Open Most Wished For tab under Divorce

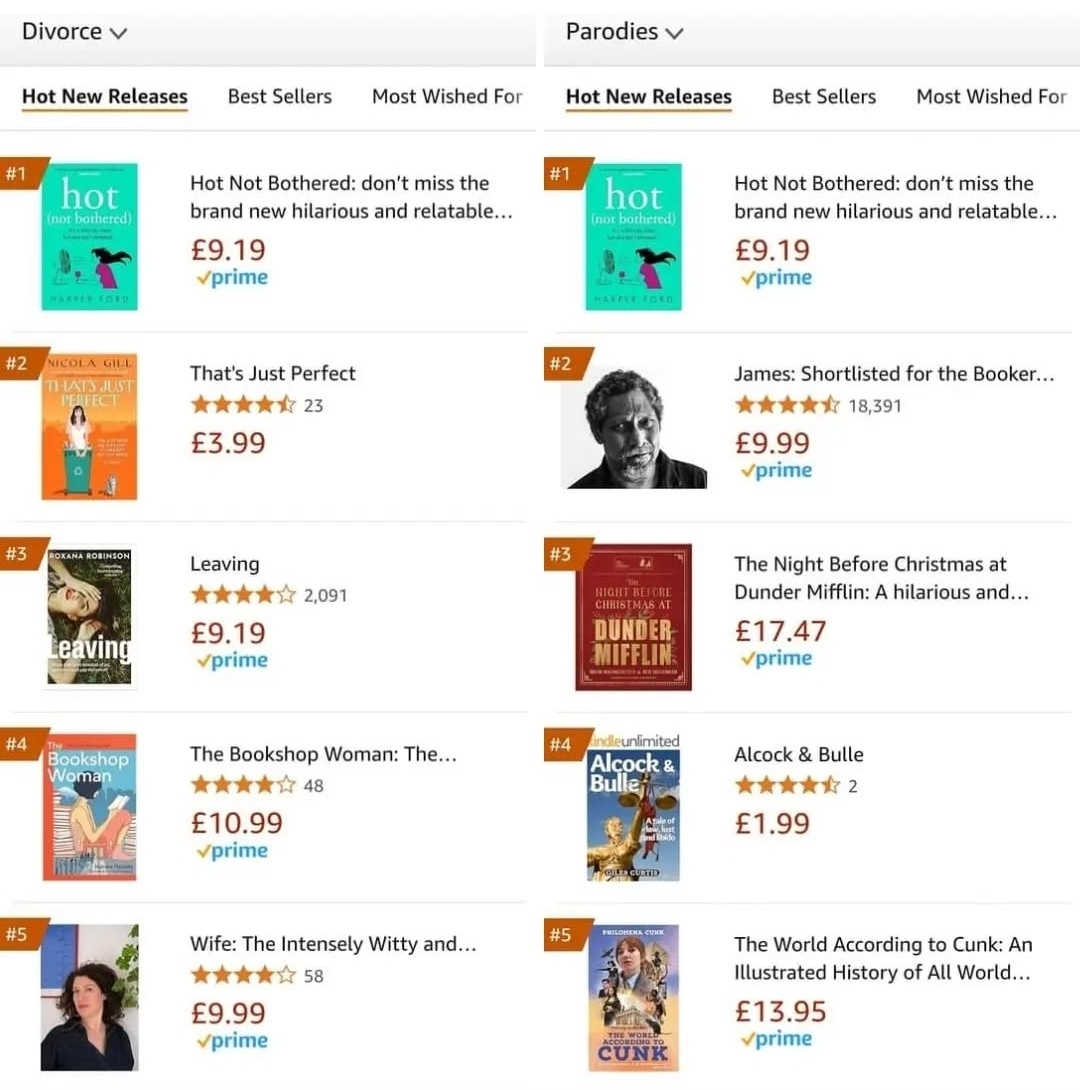coord(447,97)
